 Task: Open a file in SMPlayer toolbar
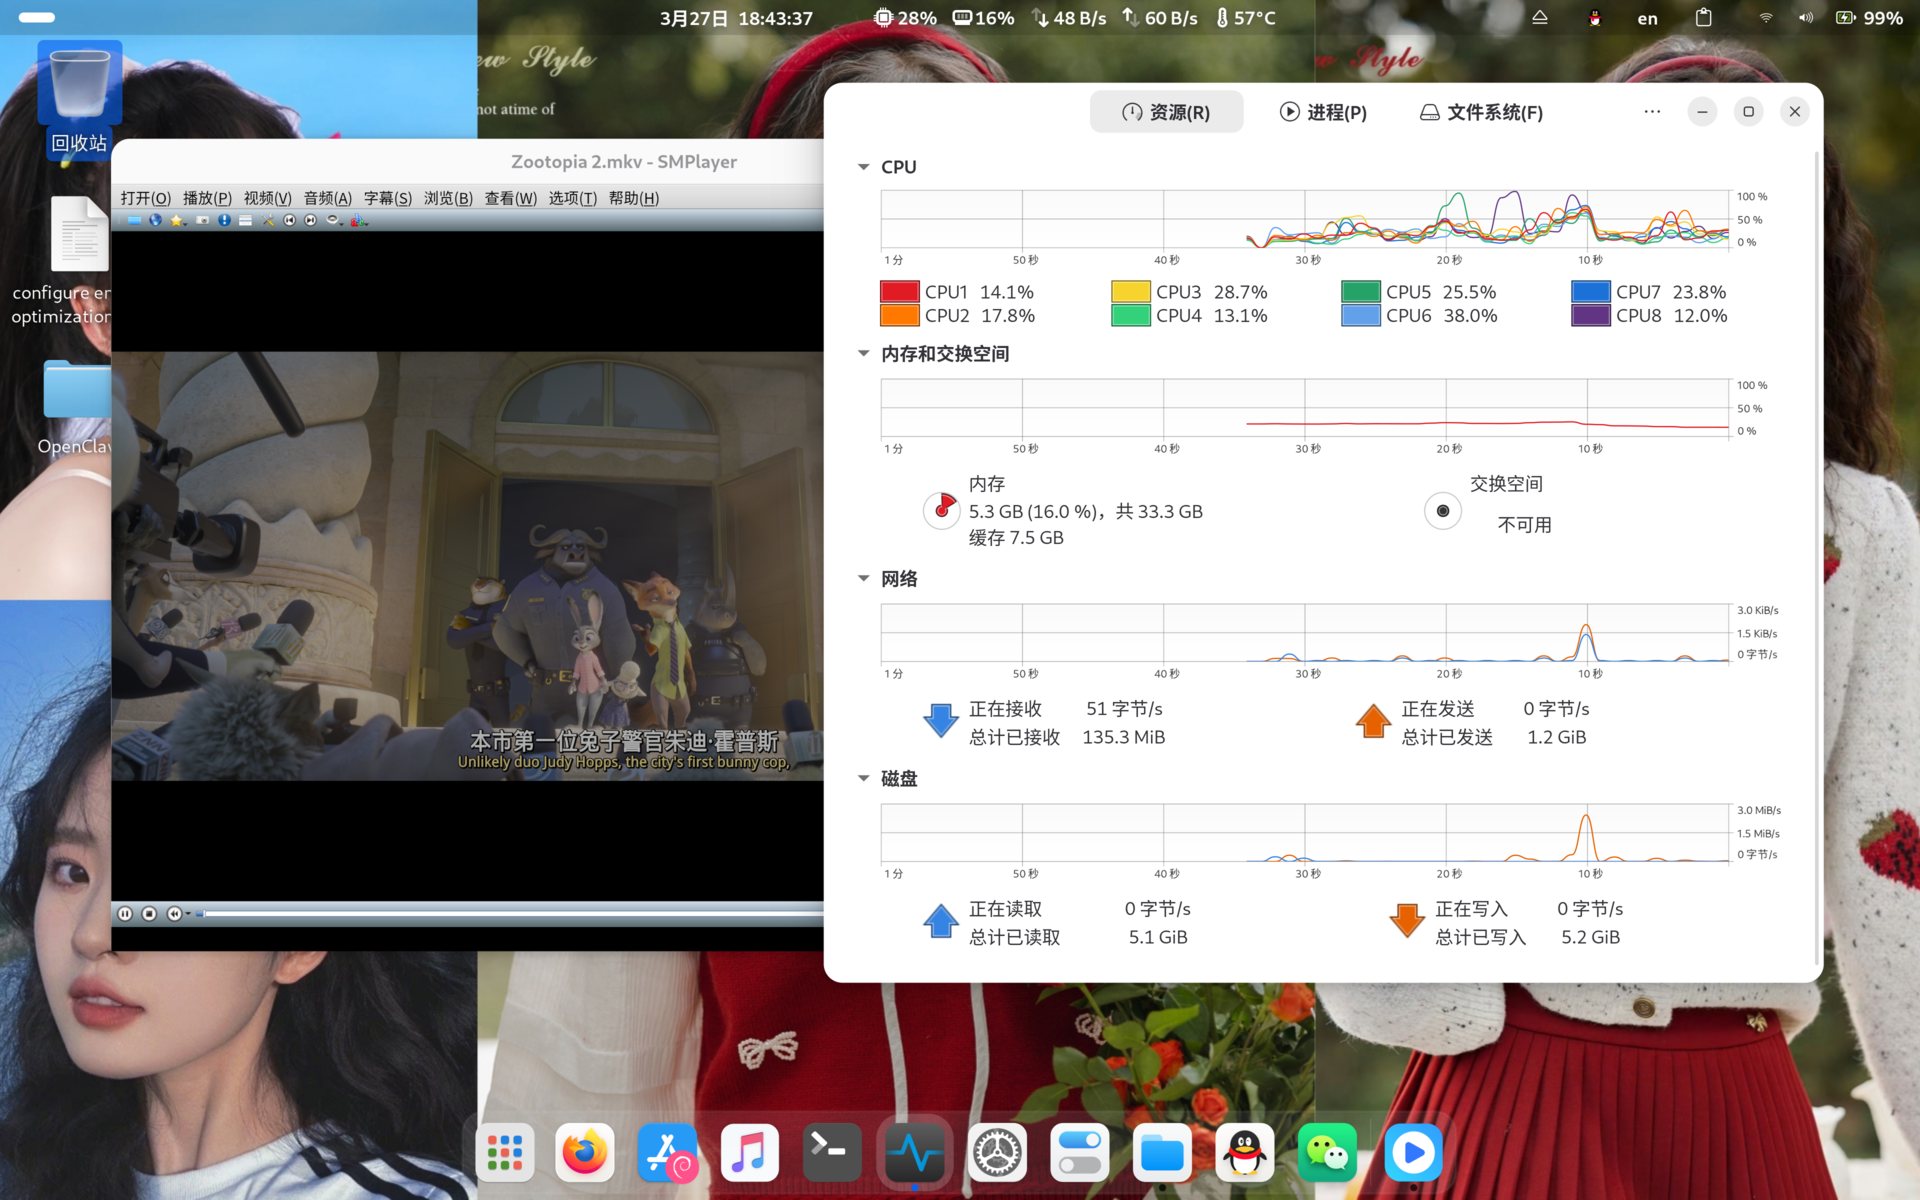133,220
